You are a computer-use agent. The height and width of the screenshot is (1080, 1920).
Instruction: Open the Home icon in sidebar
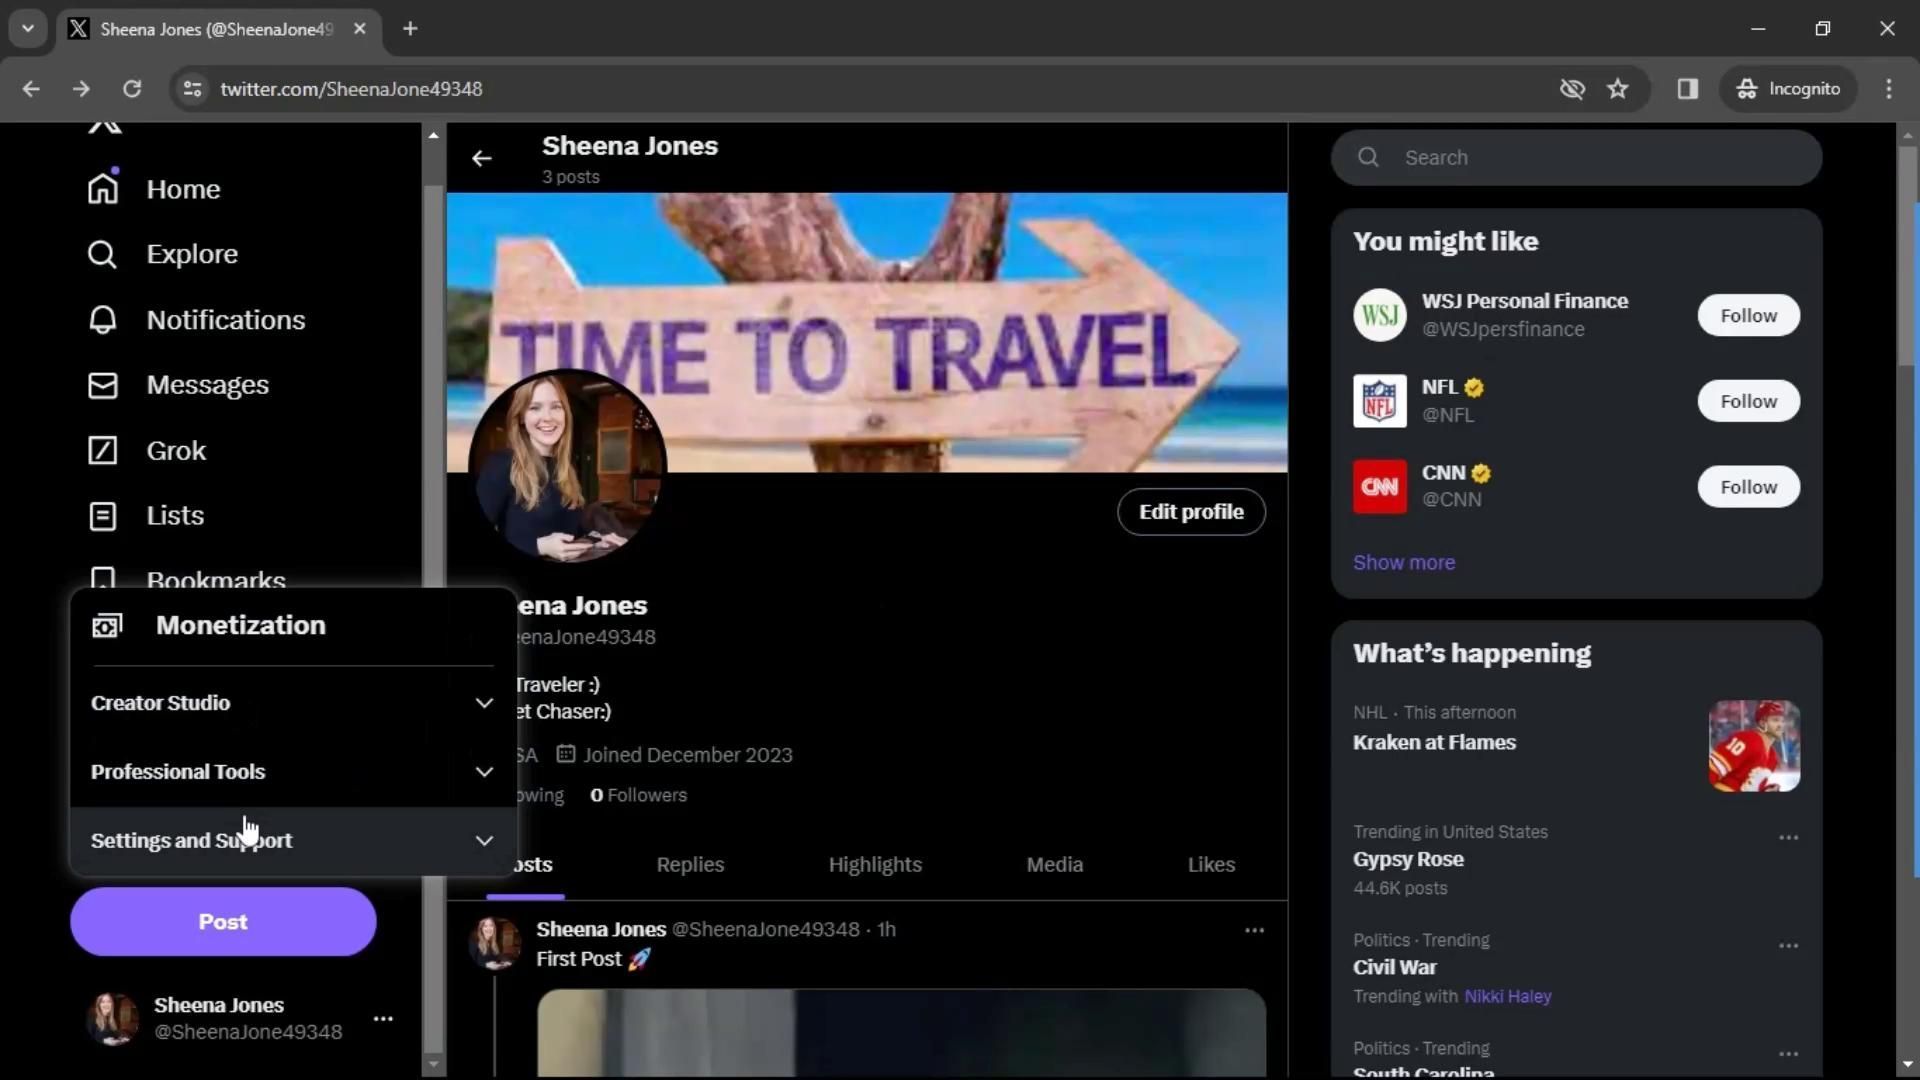point(103,188)
